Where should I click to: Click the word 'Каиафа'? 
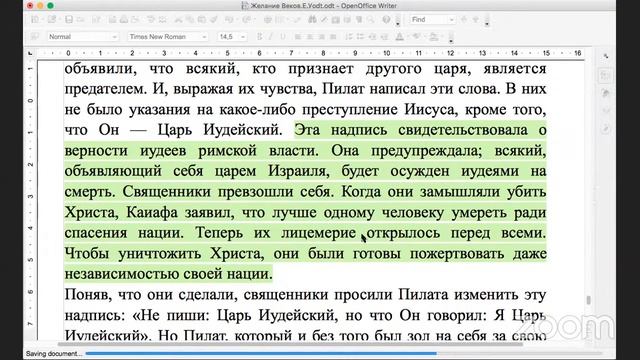tap(152, 213)
